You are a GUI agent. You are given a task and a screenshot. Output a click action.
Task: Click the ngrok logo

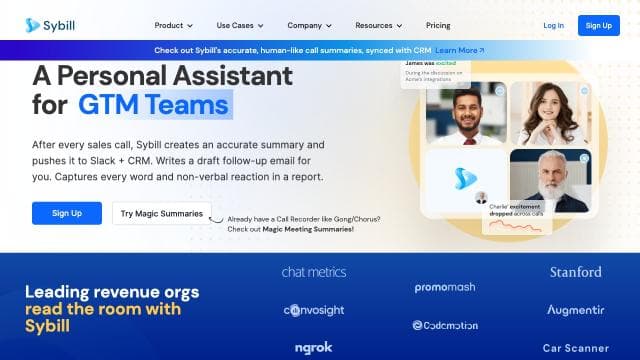[313, 348]
